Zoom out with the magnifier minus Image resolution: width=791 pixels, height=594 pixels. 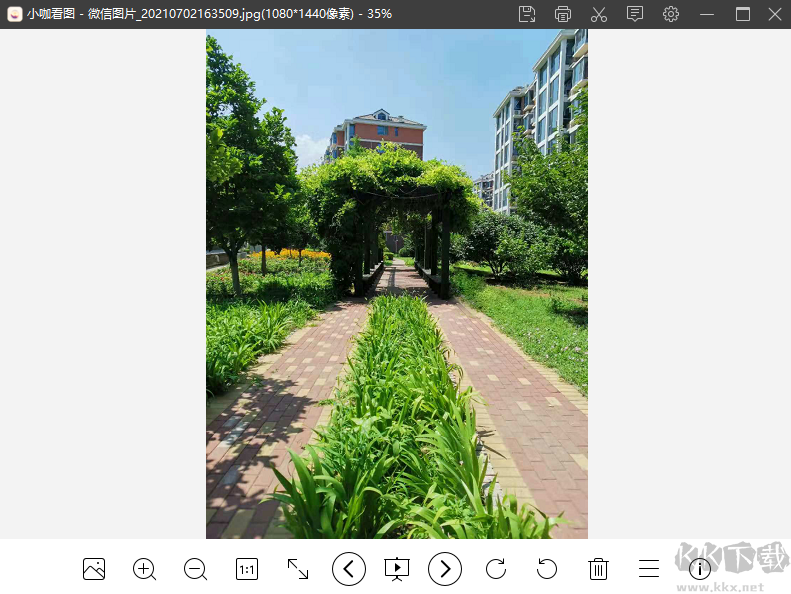click(x=196, y=569)
